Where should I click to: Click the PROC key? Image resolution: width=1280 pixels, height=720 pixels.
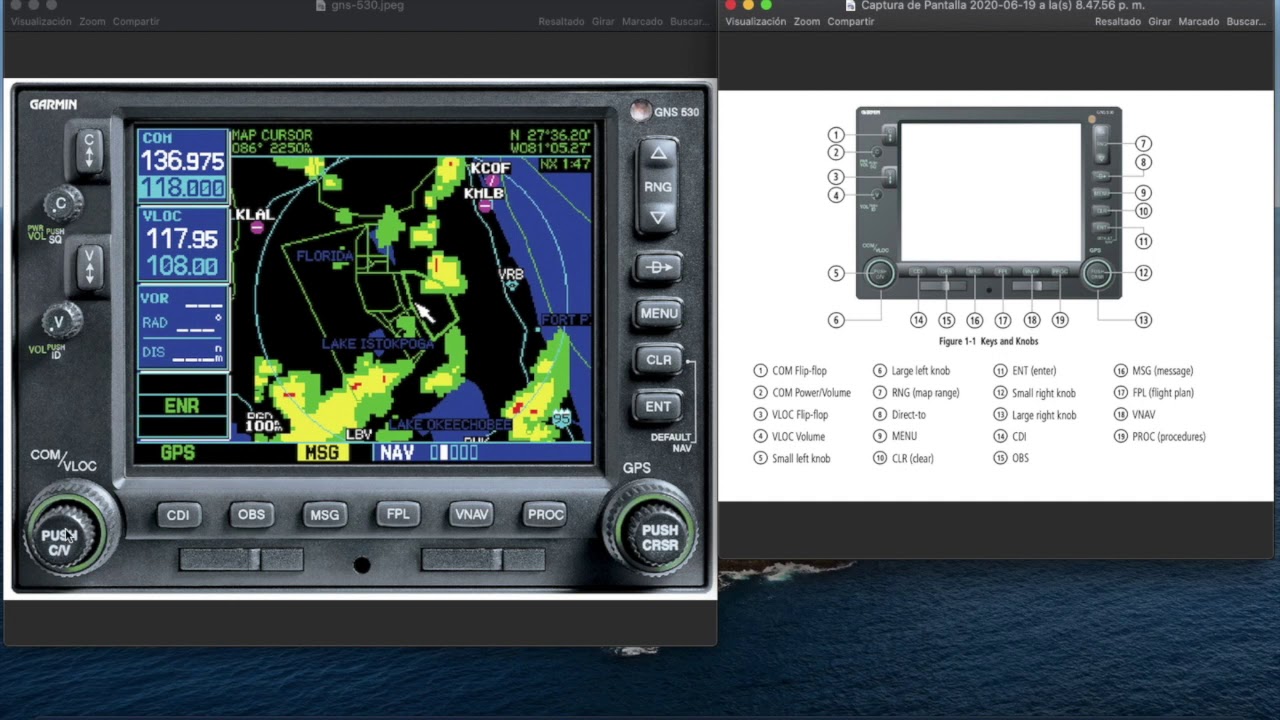click(545, 514)
